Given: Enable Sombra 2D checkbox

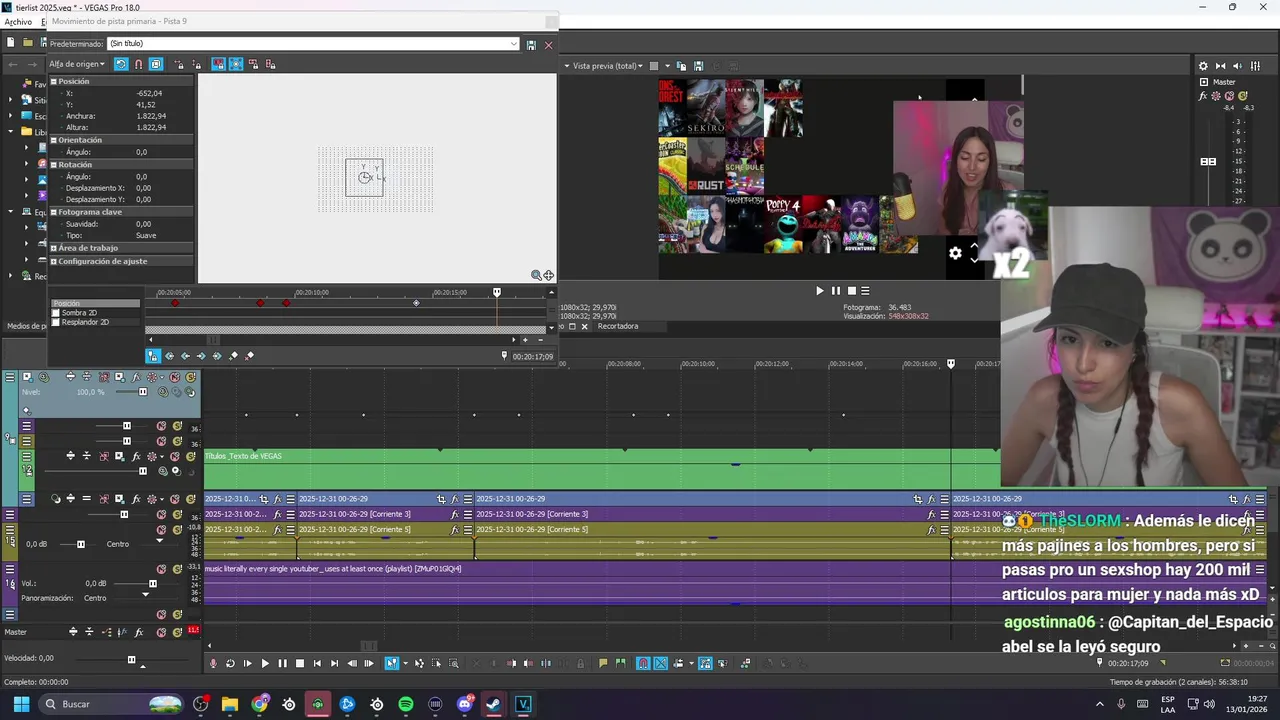Looking at the screenshot, I should pyautogui.click(x=56, y=313).
